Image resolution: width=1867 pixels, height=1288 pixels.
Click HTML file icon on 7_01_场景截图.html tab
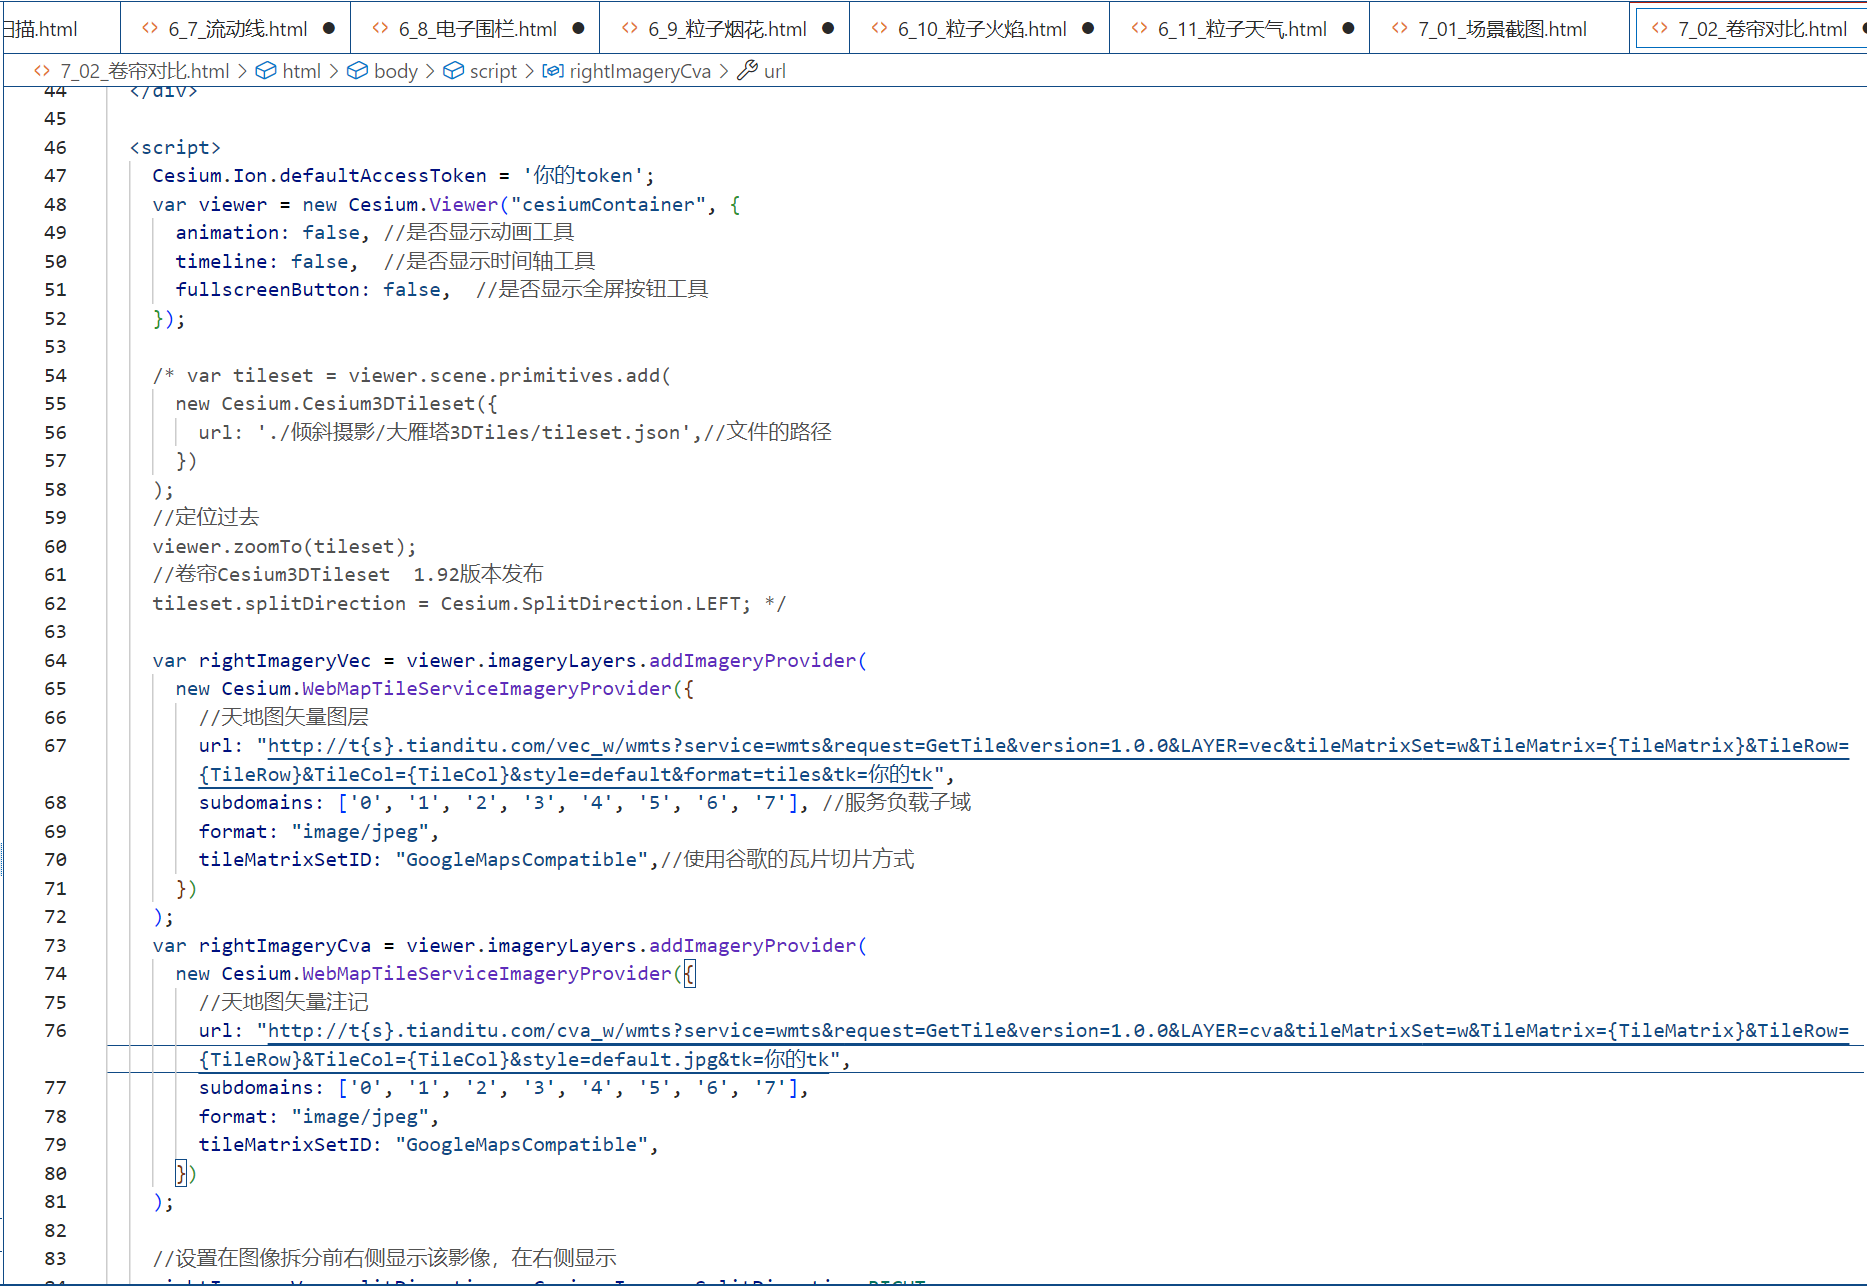coord(1400,29)
